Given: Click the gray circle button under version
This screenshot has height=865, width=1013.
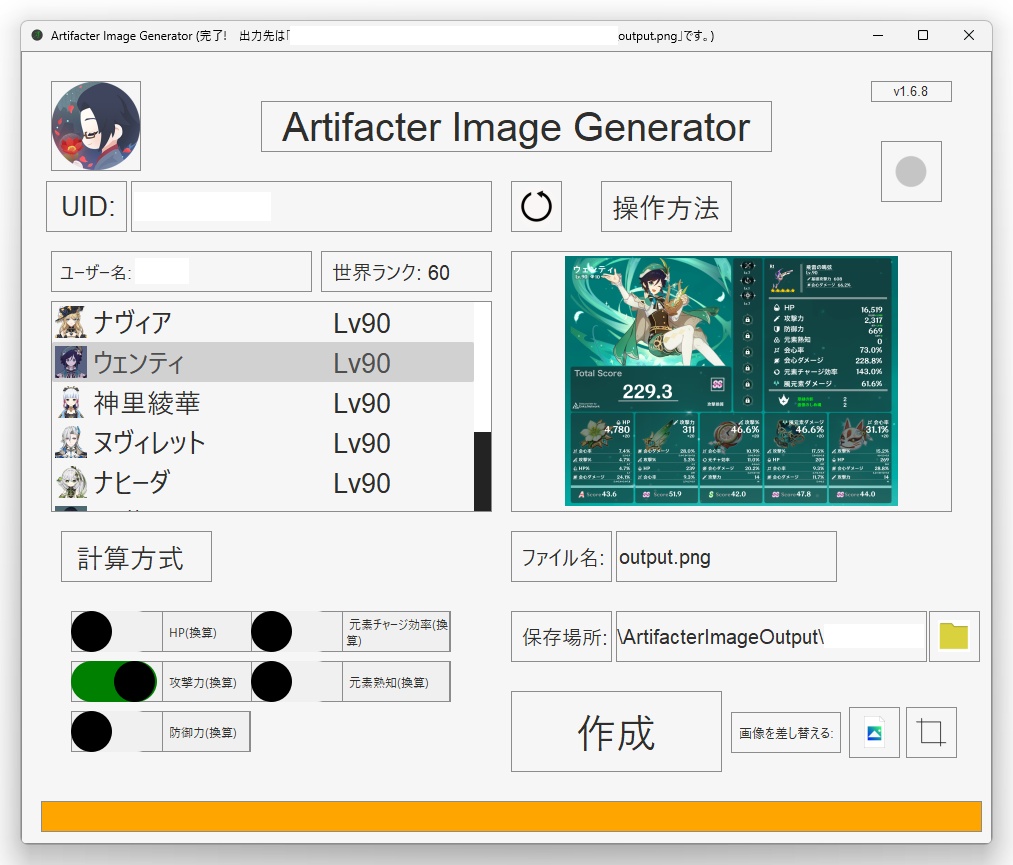Looking at the screenshot, I should point(911,172).
